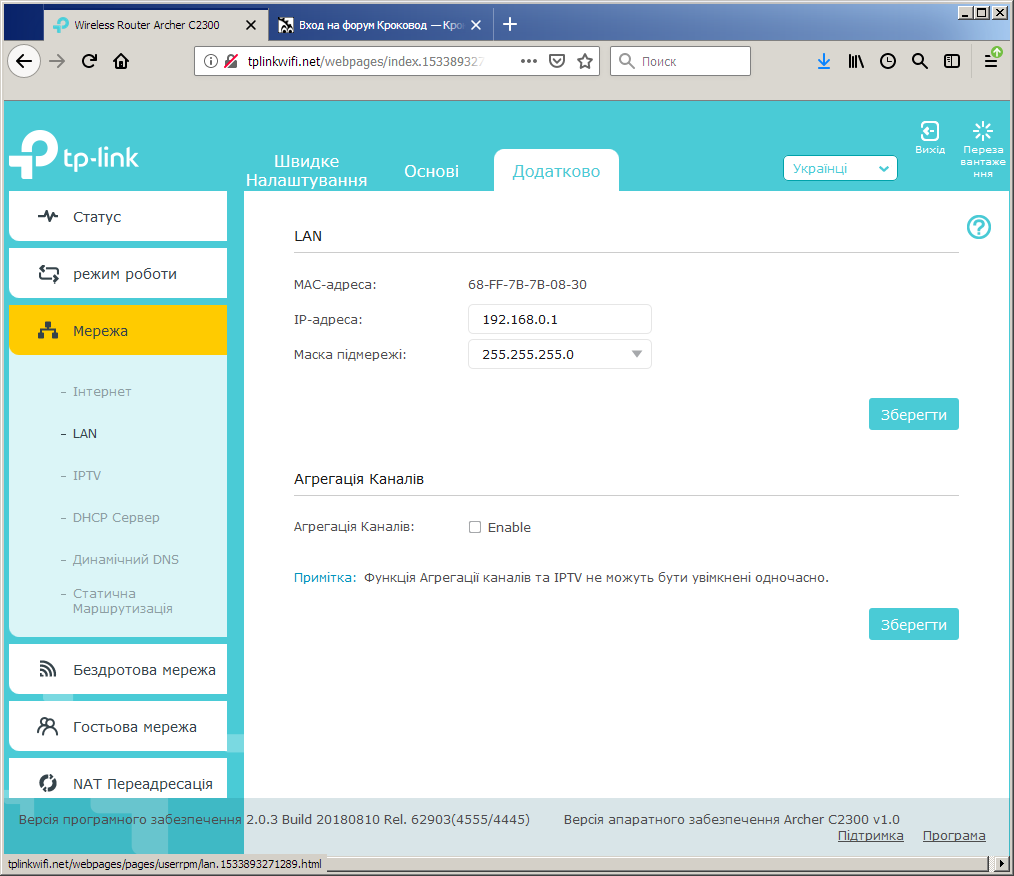Switch to the Основні tab
1014x876 pixels.
coord(431,171)
